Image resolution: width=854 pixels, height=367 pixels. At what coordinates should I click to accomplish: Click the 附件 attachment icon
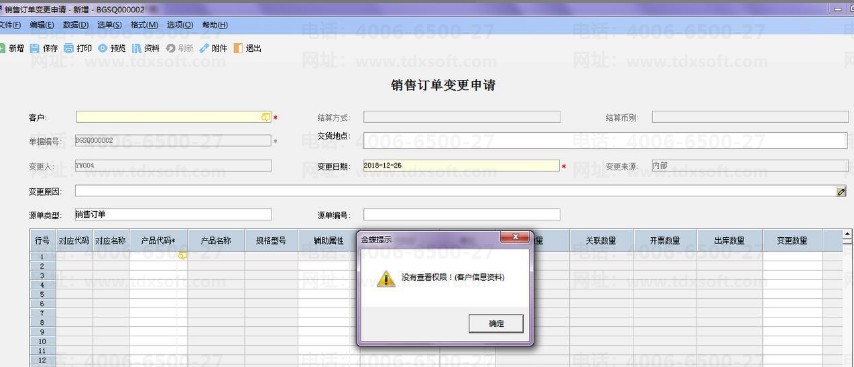click(x=204, y=48)
